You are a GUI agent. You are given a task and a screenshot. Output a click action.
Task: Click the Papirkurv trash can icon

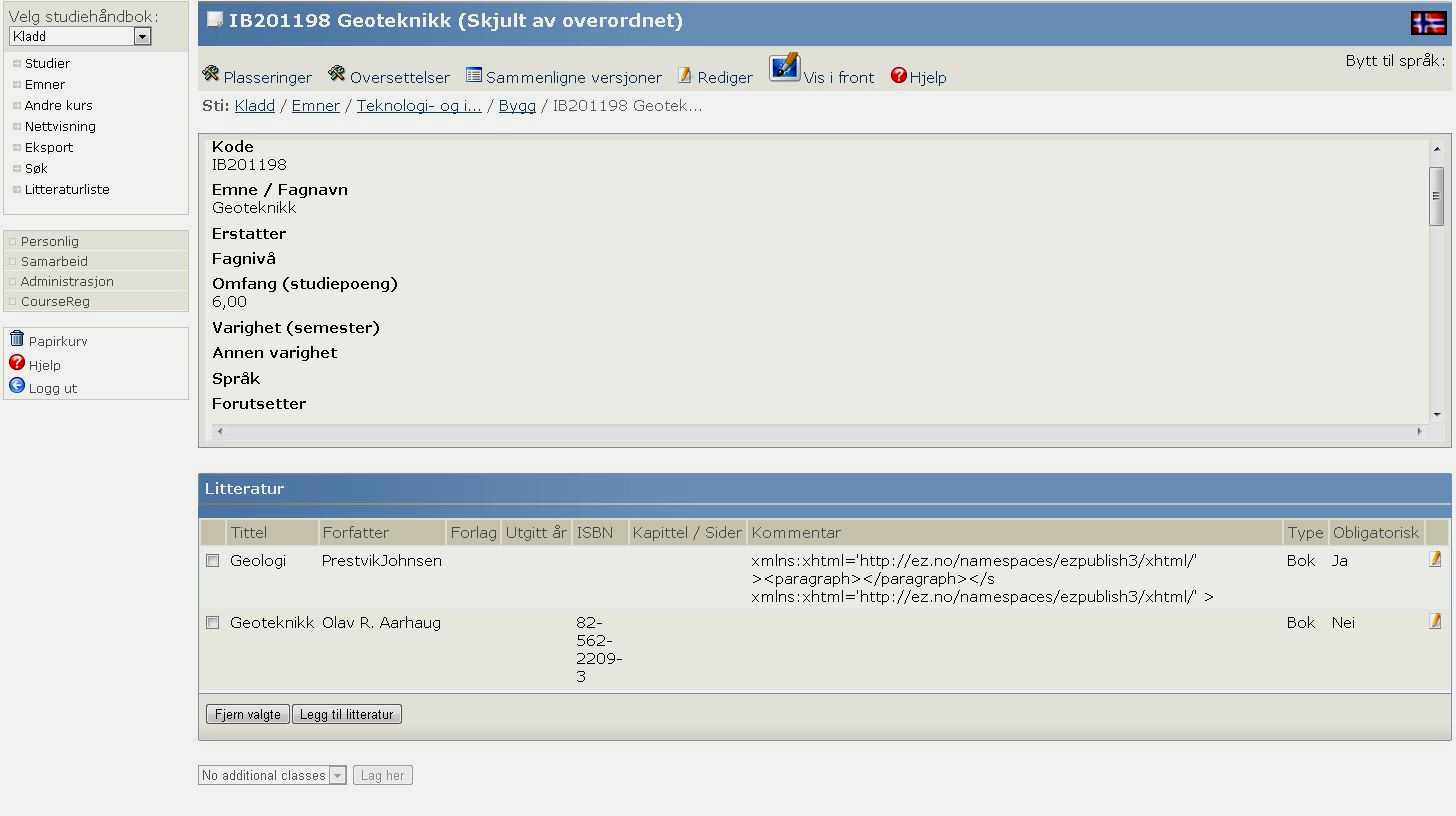(x=17, y=339)
